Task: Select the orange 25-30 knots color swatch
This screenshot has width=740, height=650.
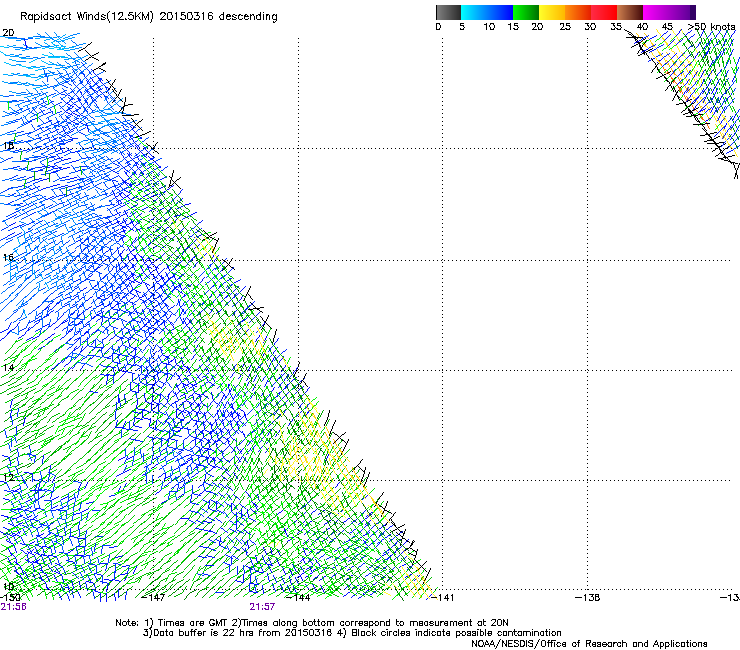Action: (578, 12)
